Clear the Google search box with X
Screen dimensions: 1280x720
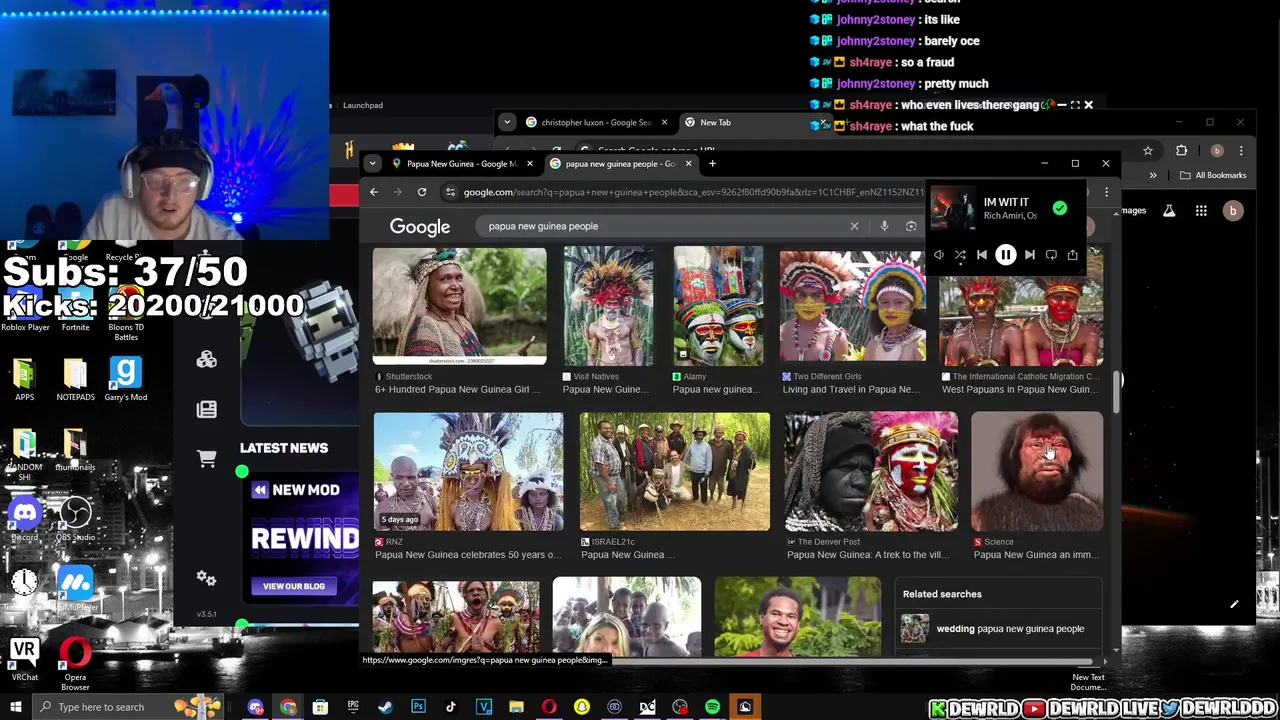click(854, 226)
